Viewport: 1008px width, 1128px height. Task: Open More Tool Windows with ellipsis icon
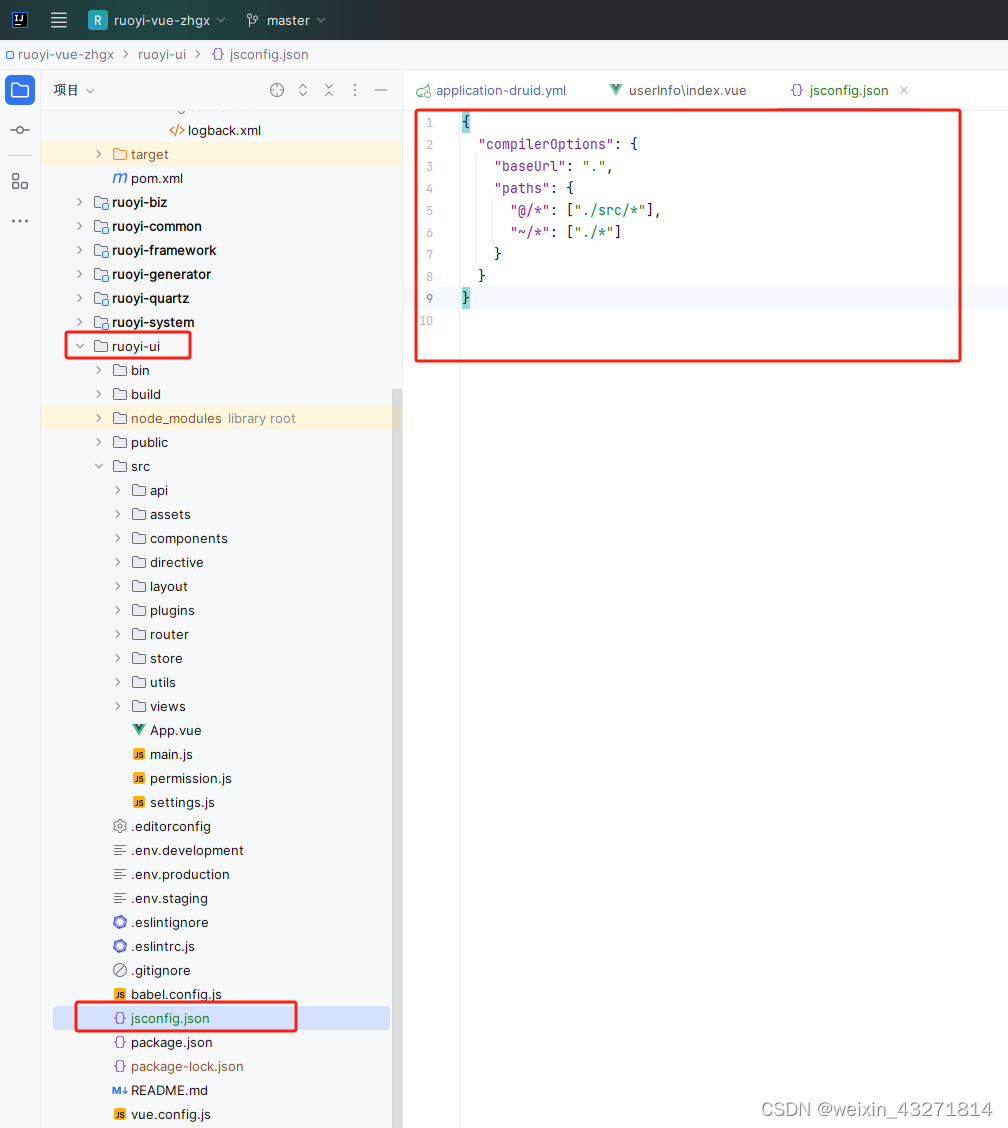[x=19, y=221]
